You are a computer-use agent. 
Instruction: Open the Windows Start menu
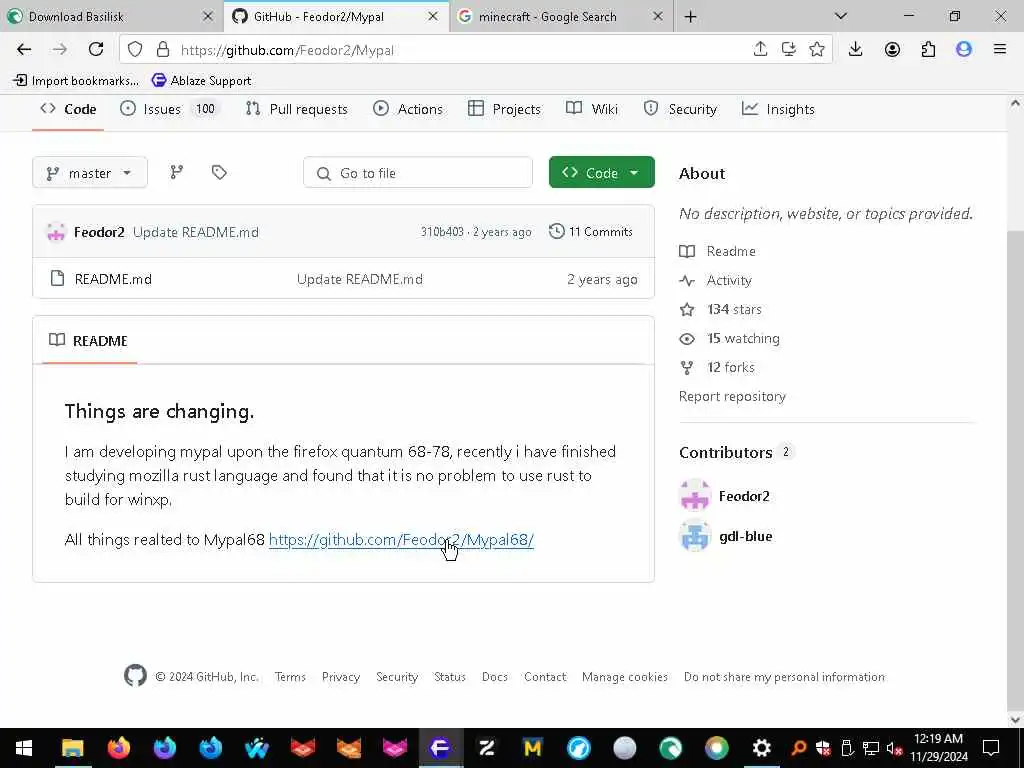(x=24, y=748)
